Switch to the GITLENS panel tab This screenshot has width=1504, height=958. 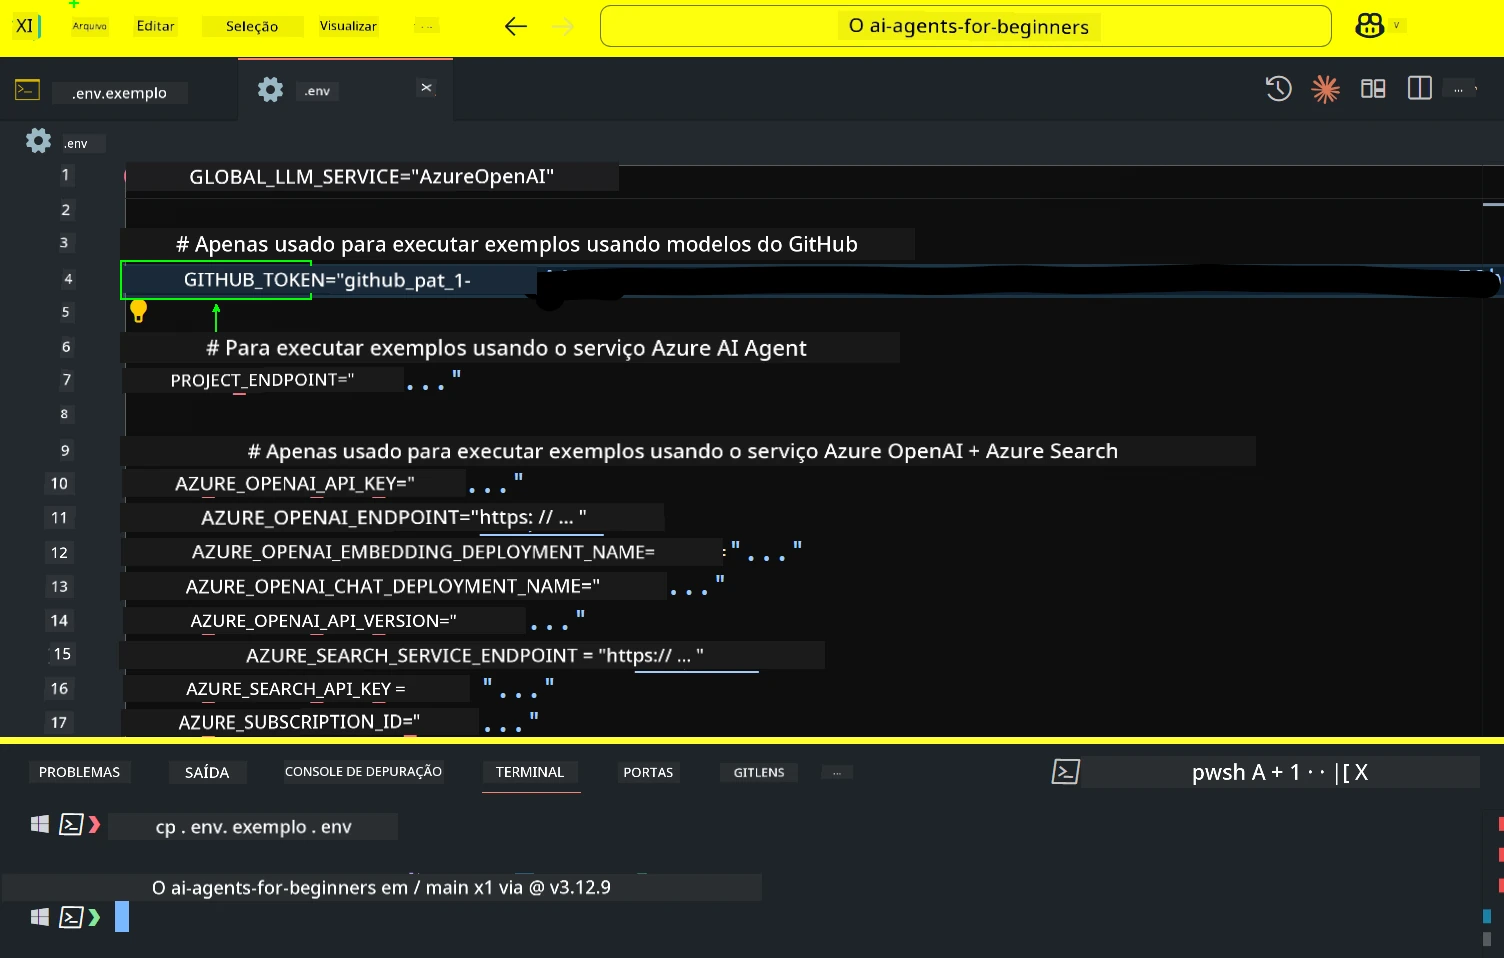pyautogui.click(x=758, y=771)
